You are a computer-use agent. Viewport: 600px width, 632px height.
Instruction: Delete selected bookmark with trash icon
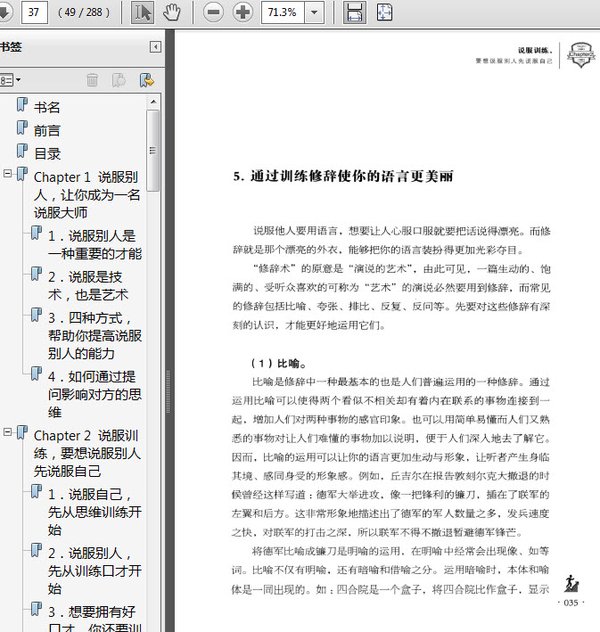(92, 80)
